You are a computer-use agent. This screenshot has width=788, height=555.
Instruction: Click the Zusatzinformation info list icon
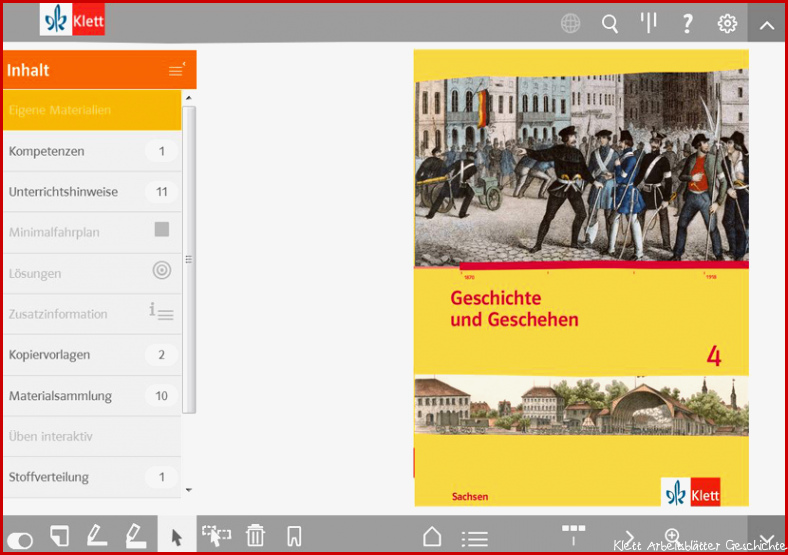click(x=161, y=312)
